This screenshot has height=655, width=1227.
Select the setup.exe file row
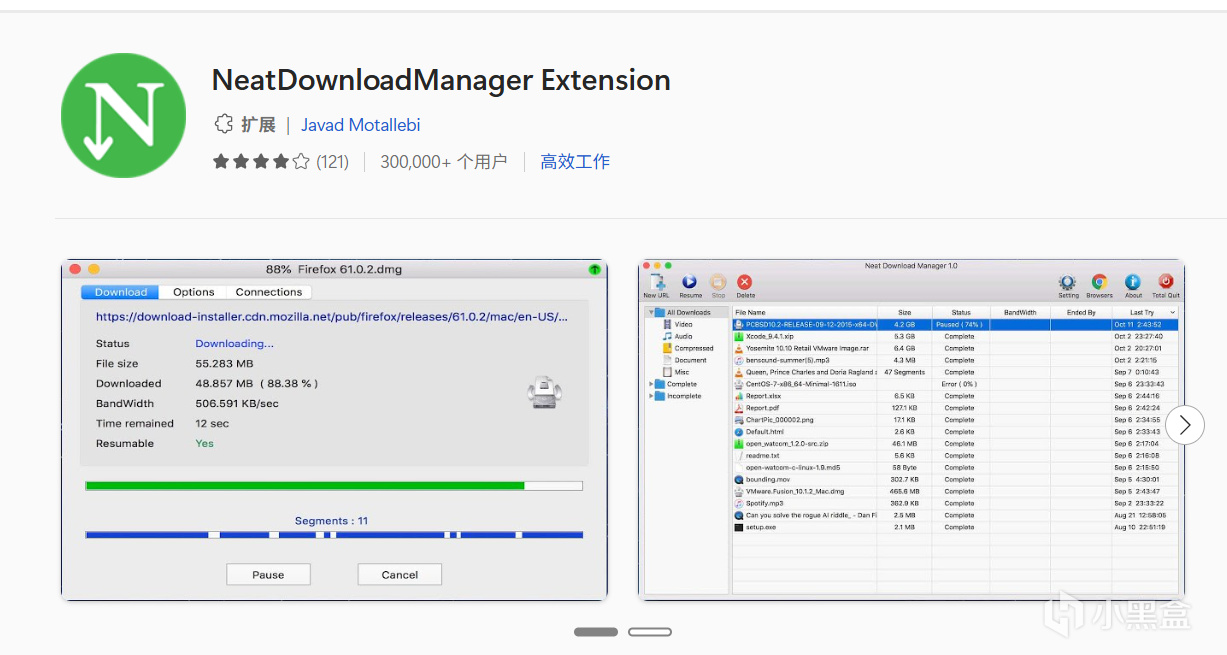coord(957,527)
